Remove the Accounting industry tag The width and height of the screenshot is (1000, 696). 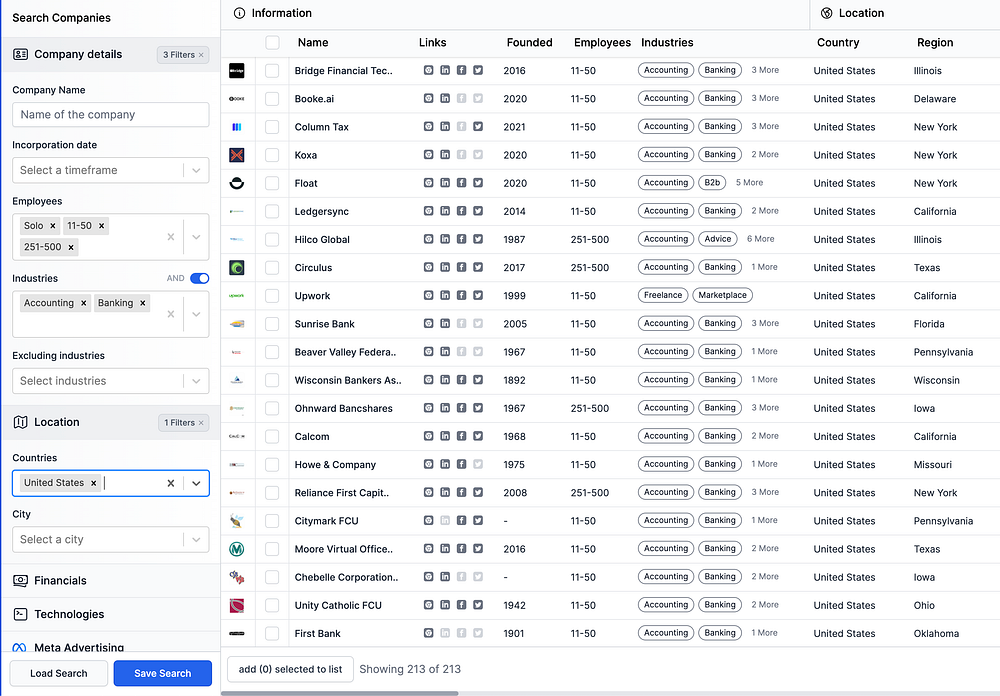[x=84, y=303]
